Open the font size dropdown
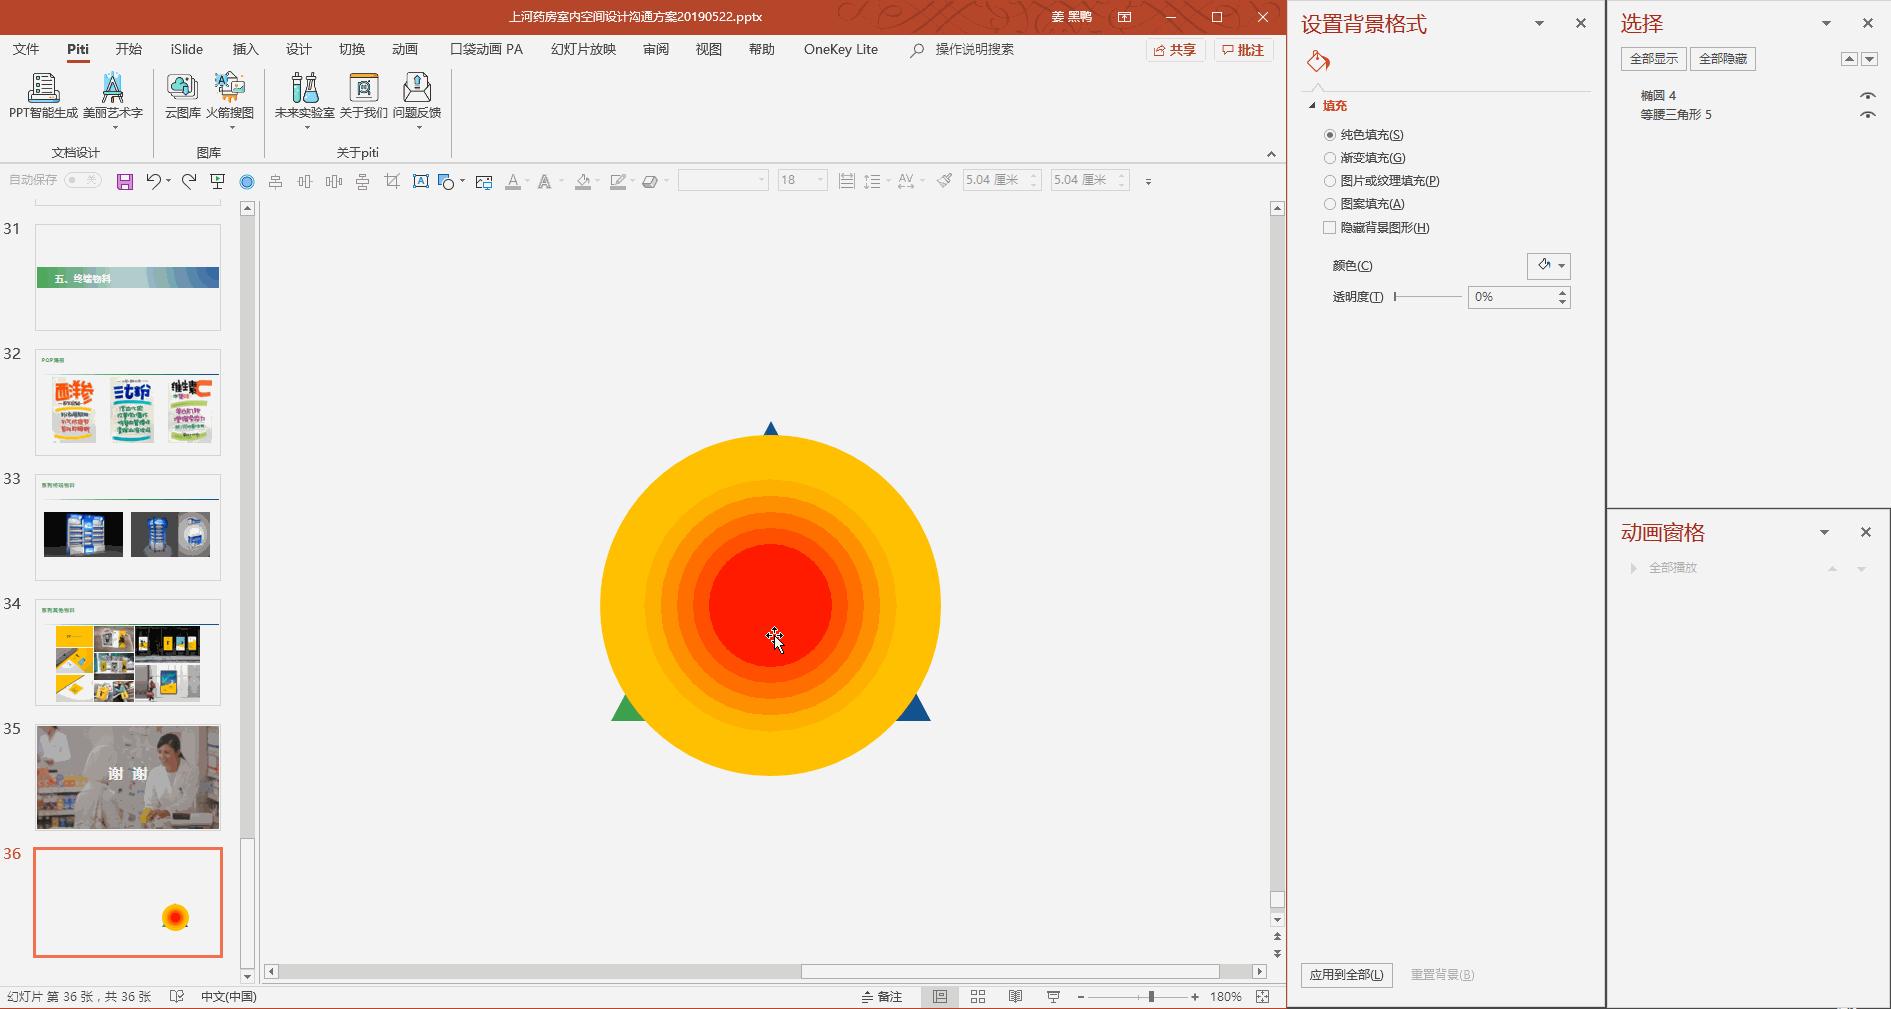The height and width of the screenshot is (1009, 1891). pos(820,181)
